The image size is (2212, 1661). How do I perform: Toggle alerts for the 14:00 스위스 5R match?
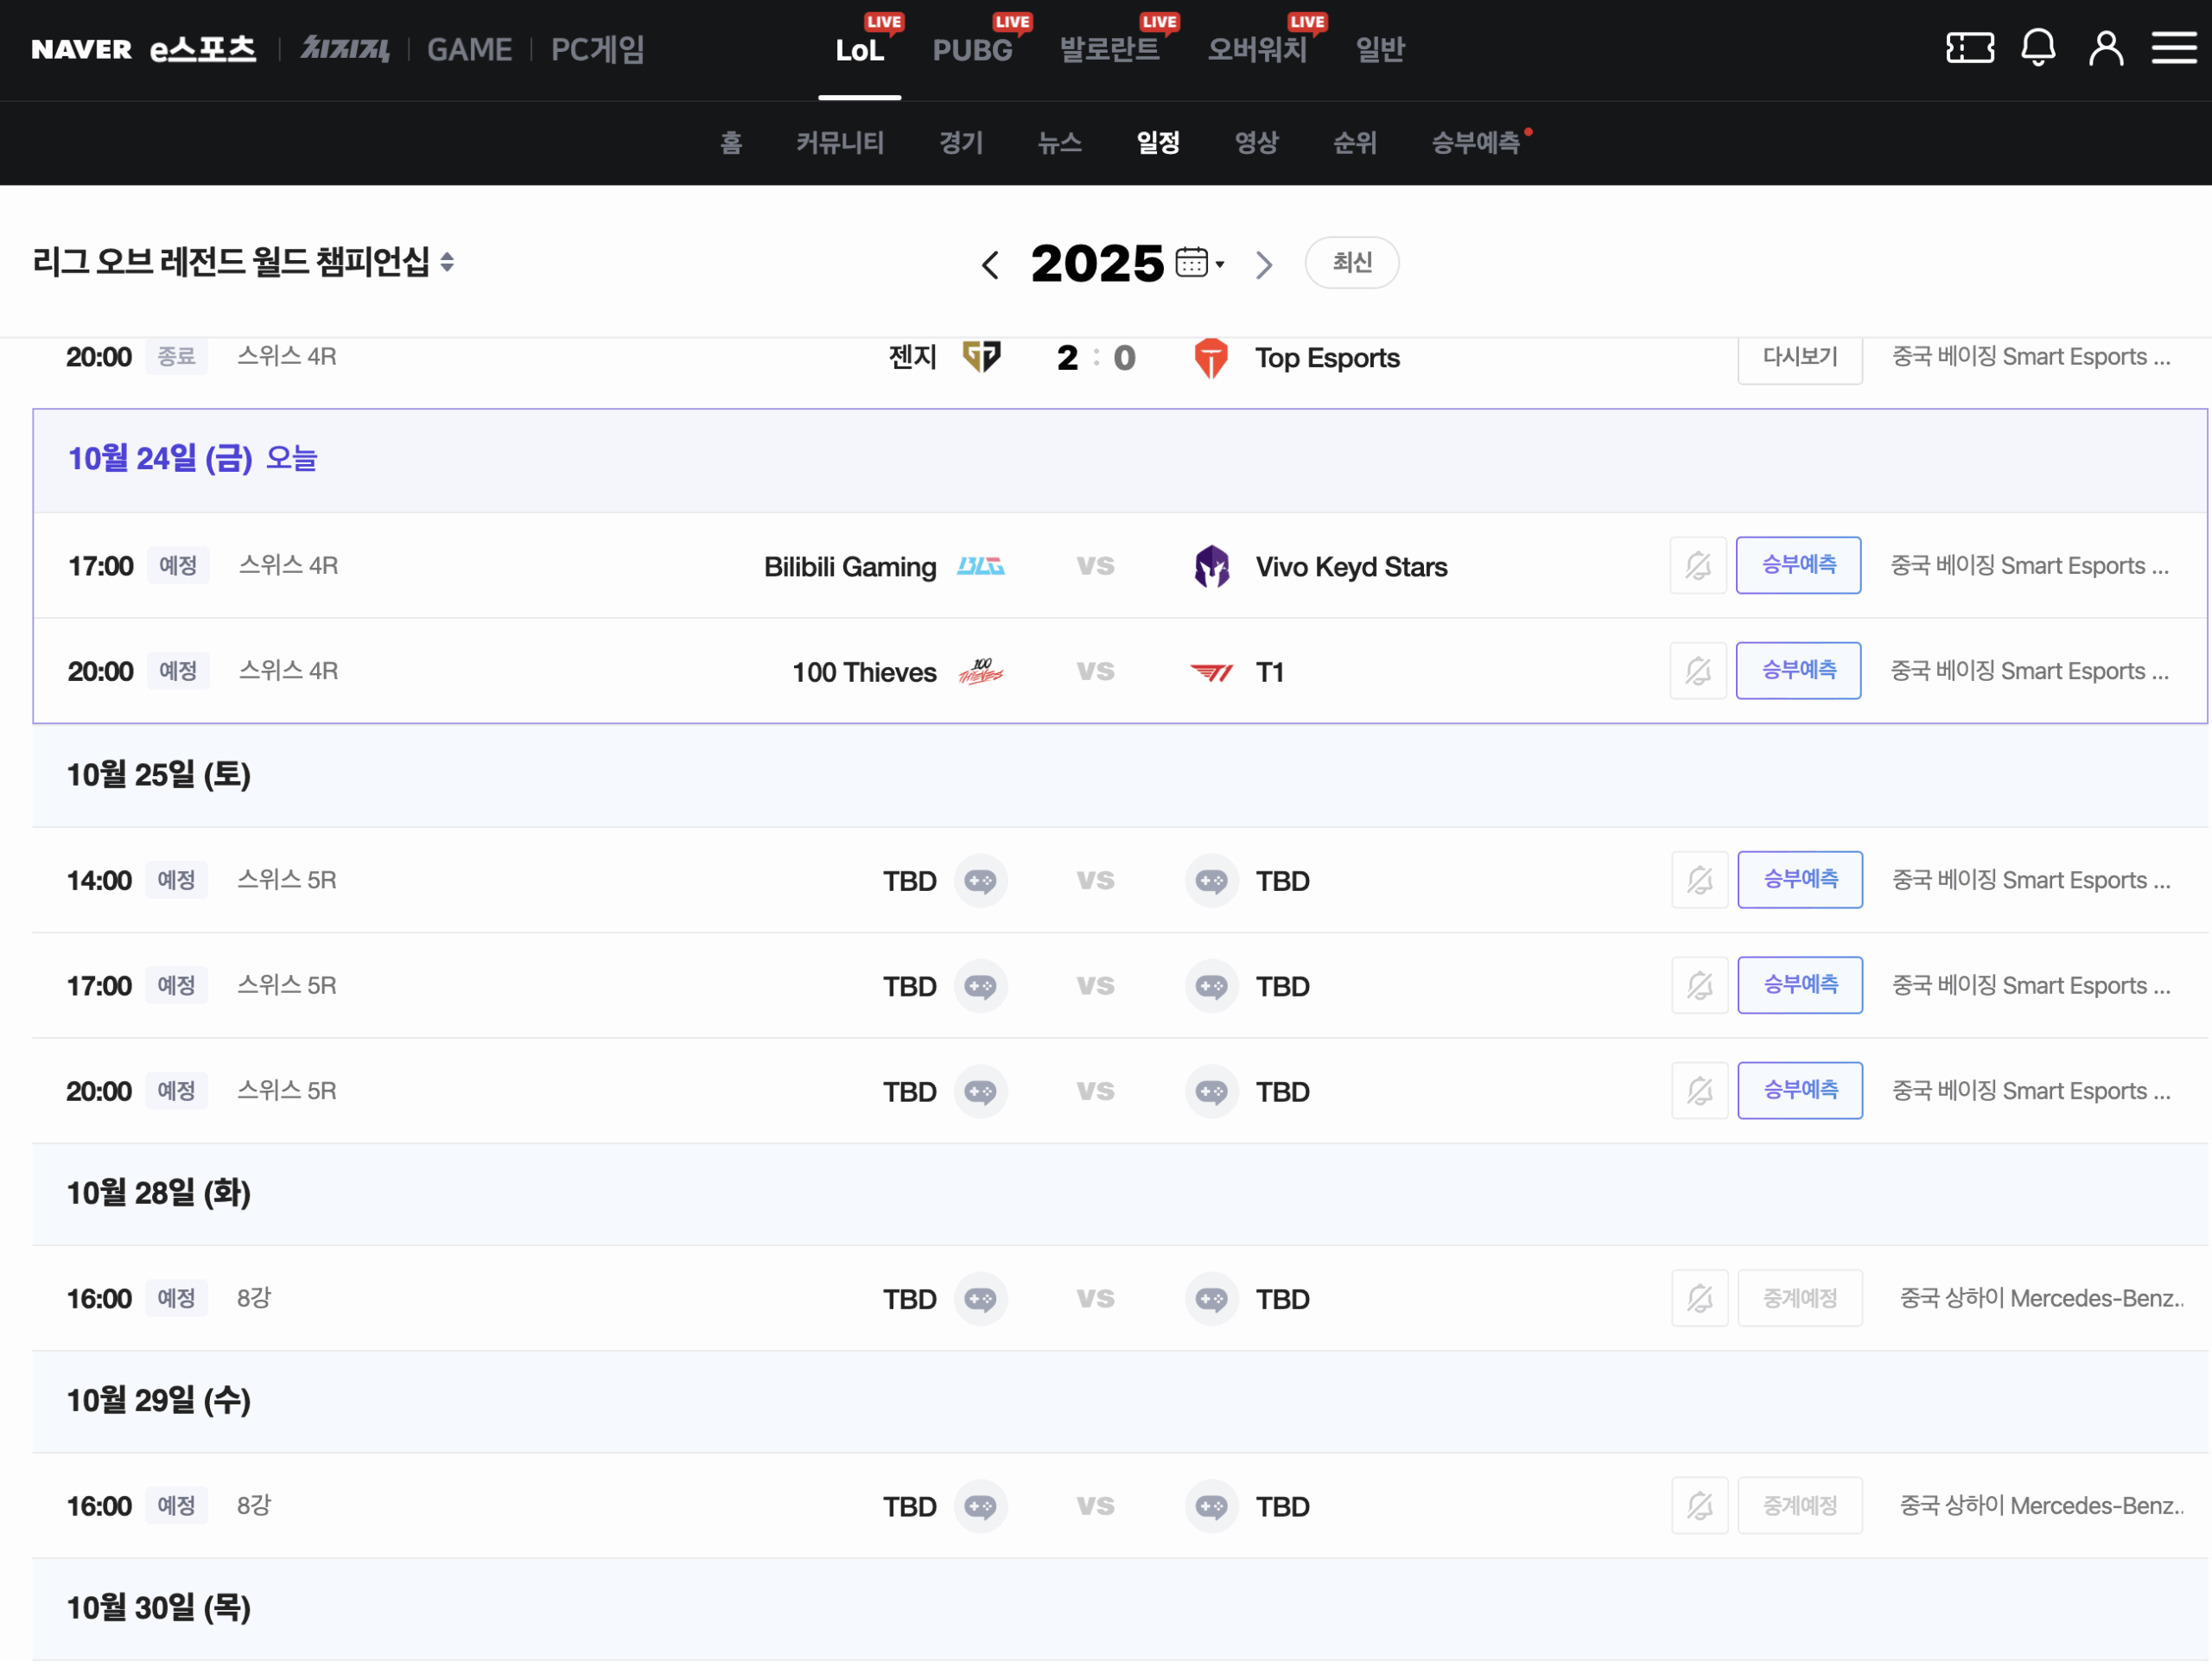pyautogui.click(x=1699, y=879)
